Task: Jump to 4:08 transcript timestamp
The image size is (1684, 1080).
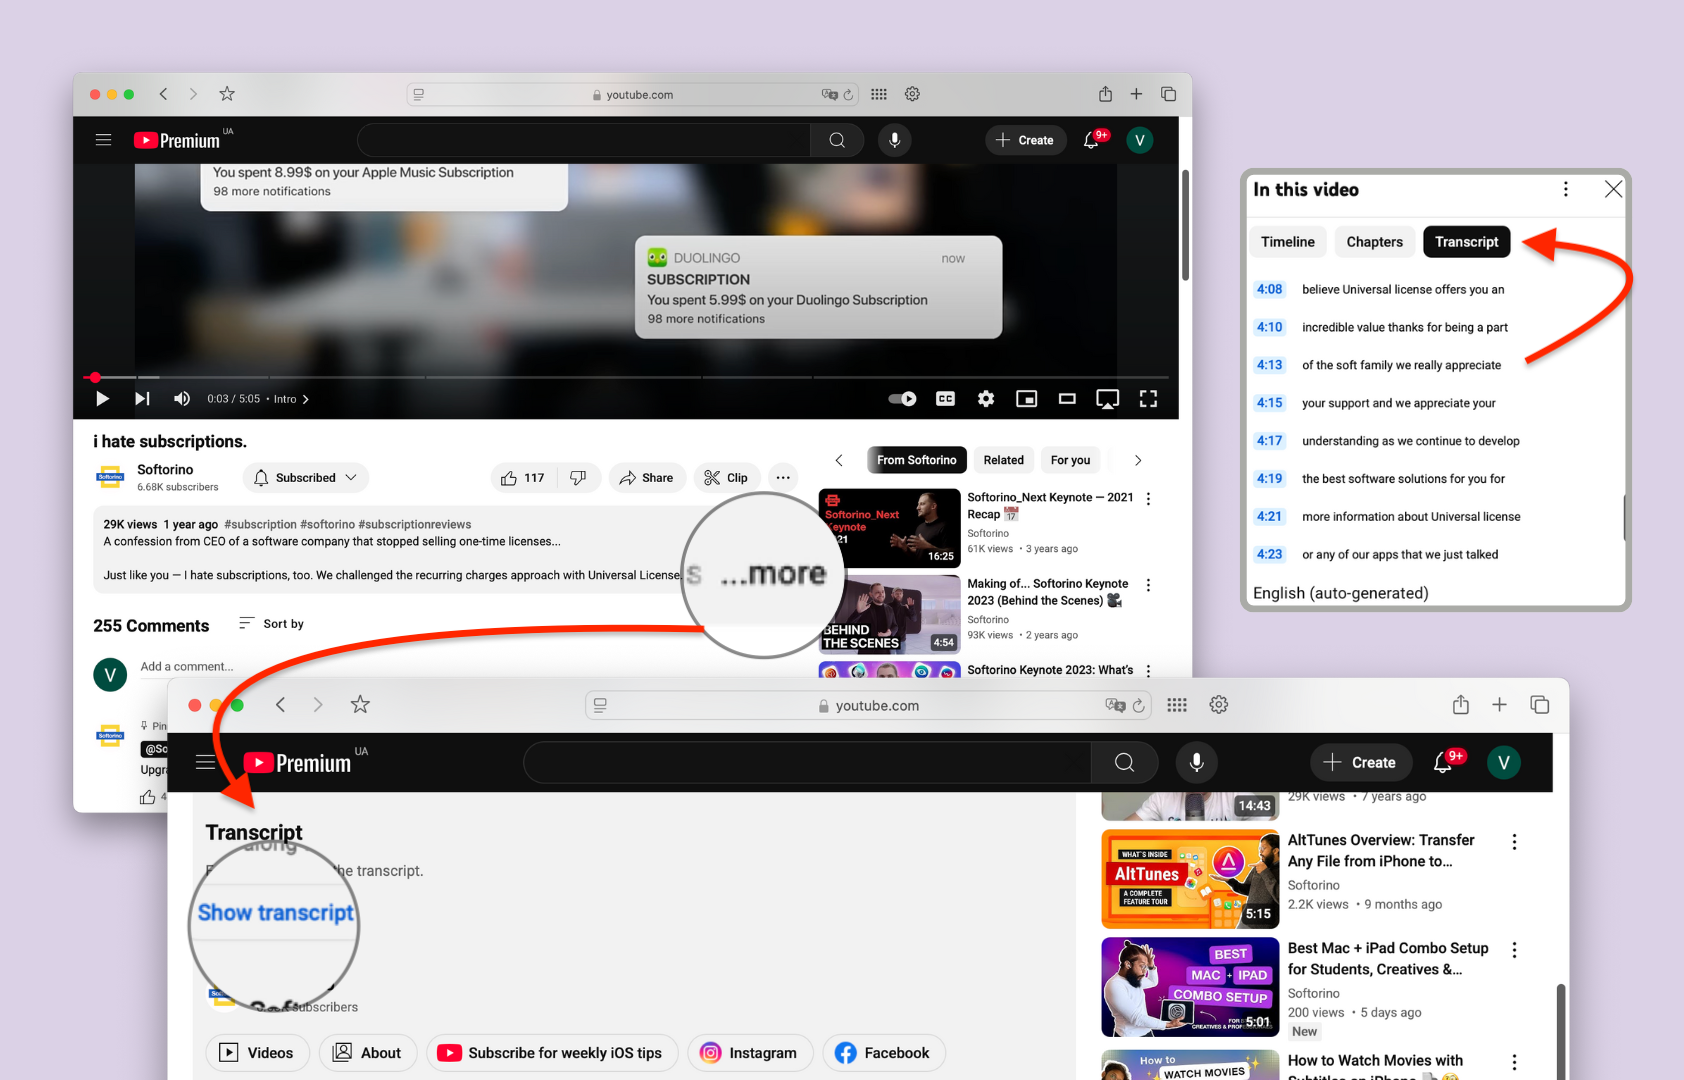Action: (x=1269, y=289)
